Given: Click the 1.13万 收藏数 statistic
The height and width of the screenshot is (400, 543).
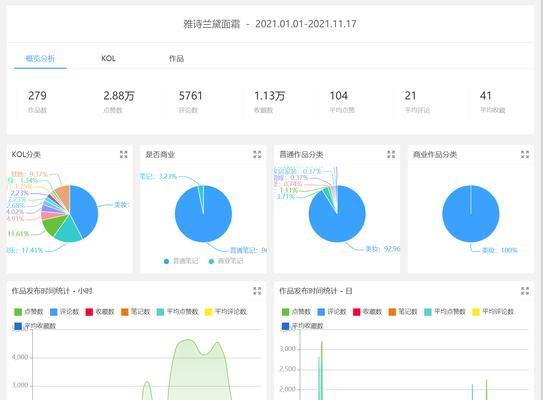Looking at the screenshot, I should click(269, 101).
